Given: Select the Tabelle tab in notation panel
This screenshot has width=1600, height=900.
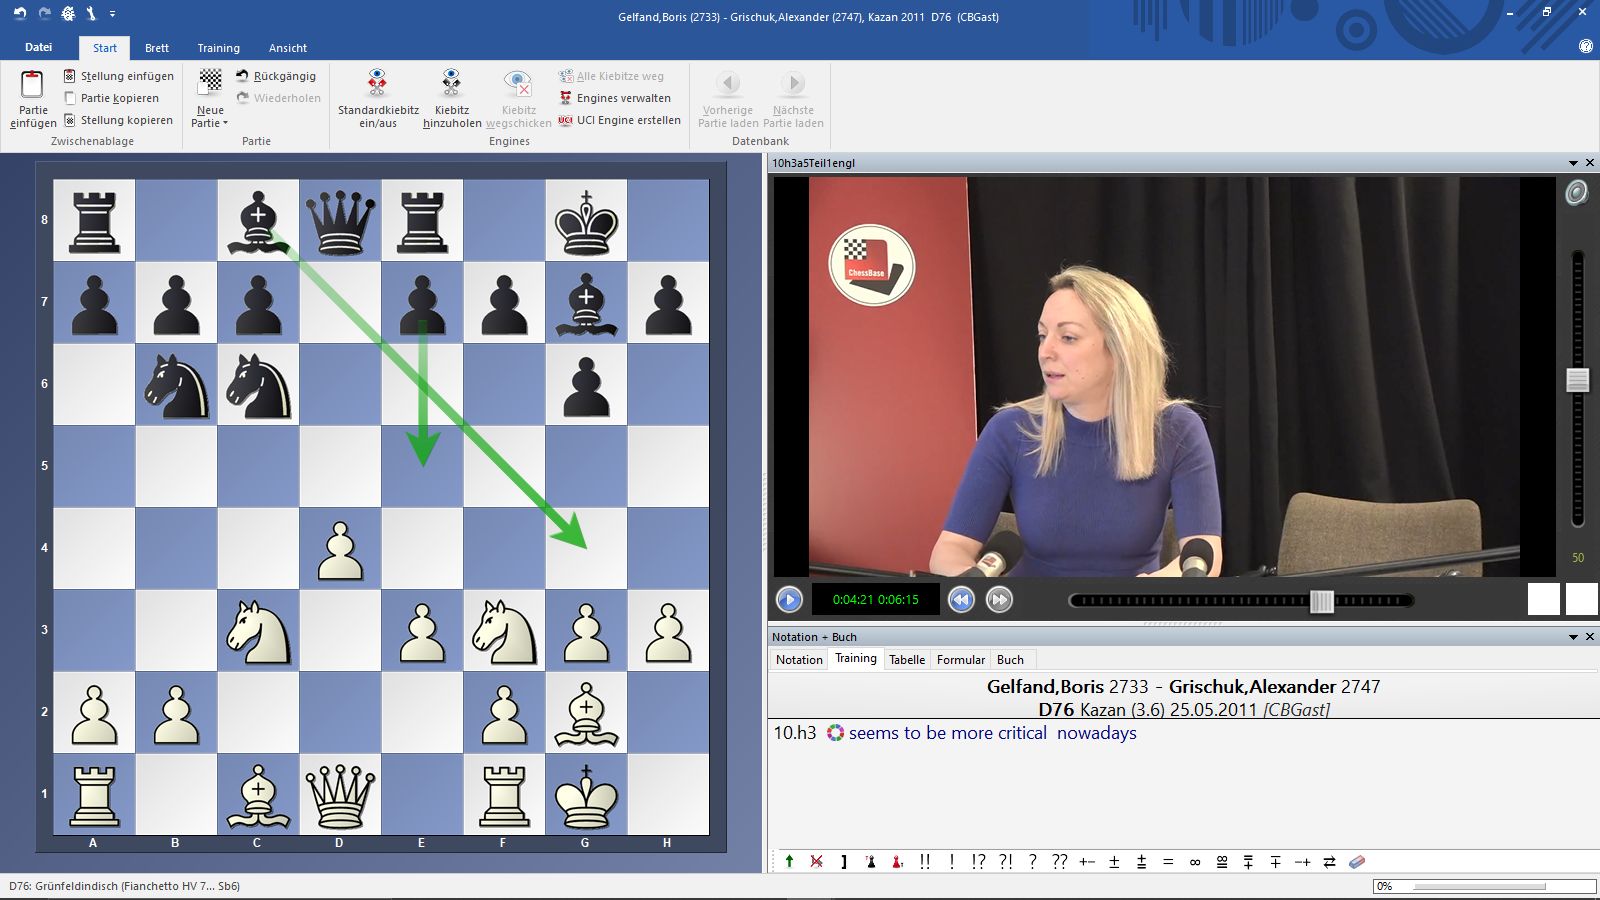Looking at the screenshot, I should [906, 660].
